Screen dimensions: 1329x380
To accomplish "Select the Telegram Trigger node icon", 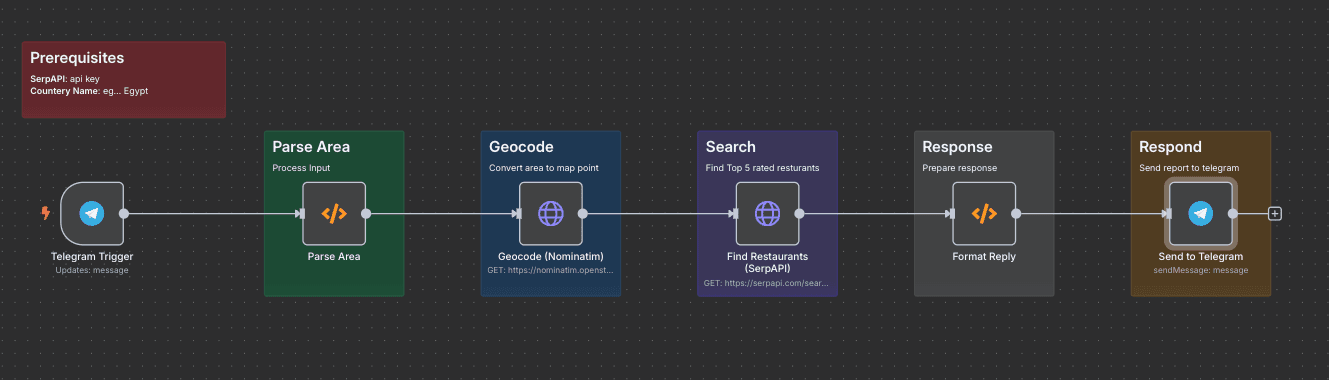I will (92, 213).
